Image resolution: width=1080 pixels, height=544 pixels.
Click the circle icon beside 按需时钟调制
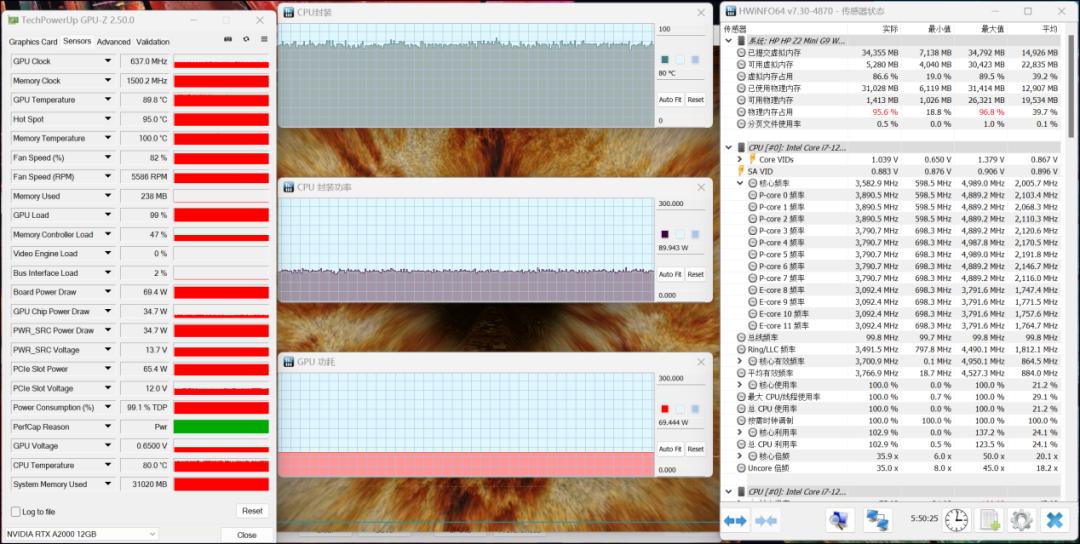(741, 421)
